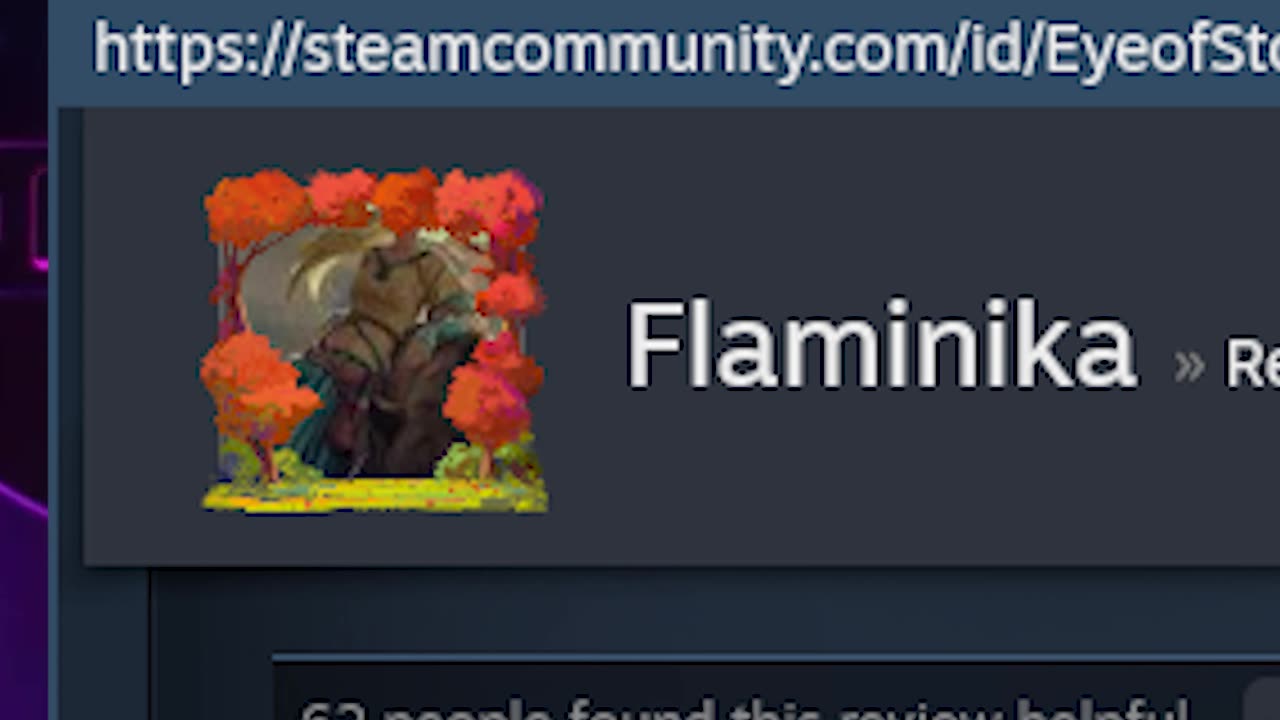Screen dimensions: 1280x720
Task: Click the yellow ground strip of avatar
Action: [375, 494]
